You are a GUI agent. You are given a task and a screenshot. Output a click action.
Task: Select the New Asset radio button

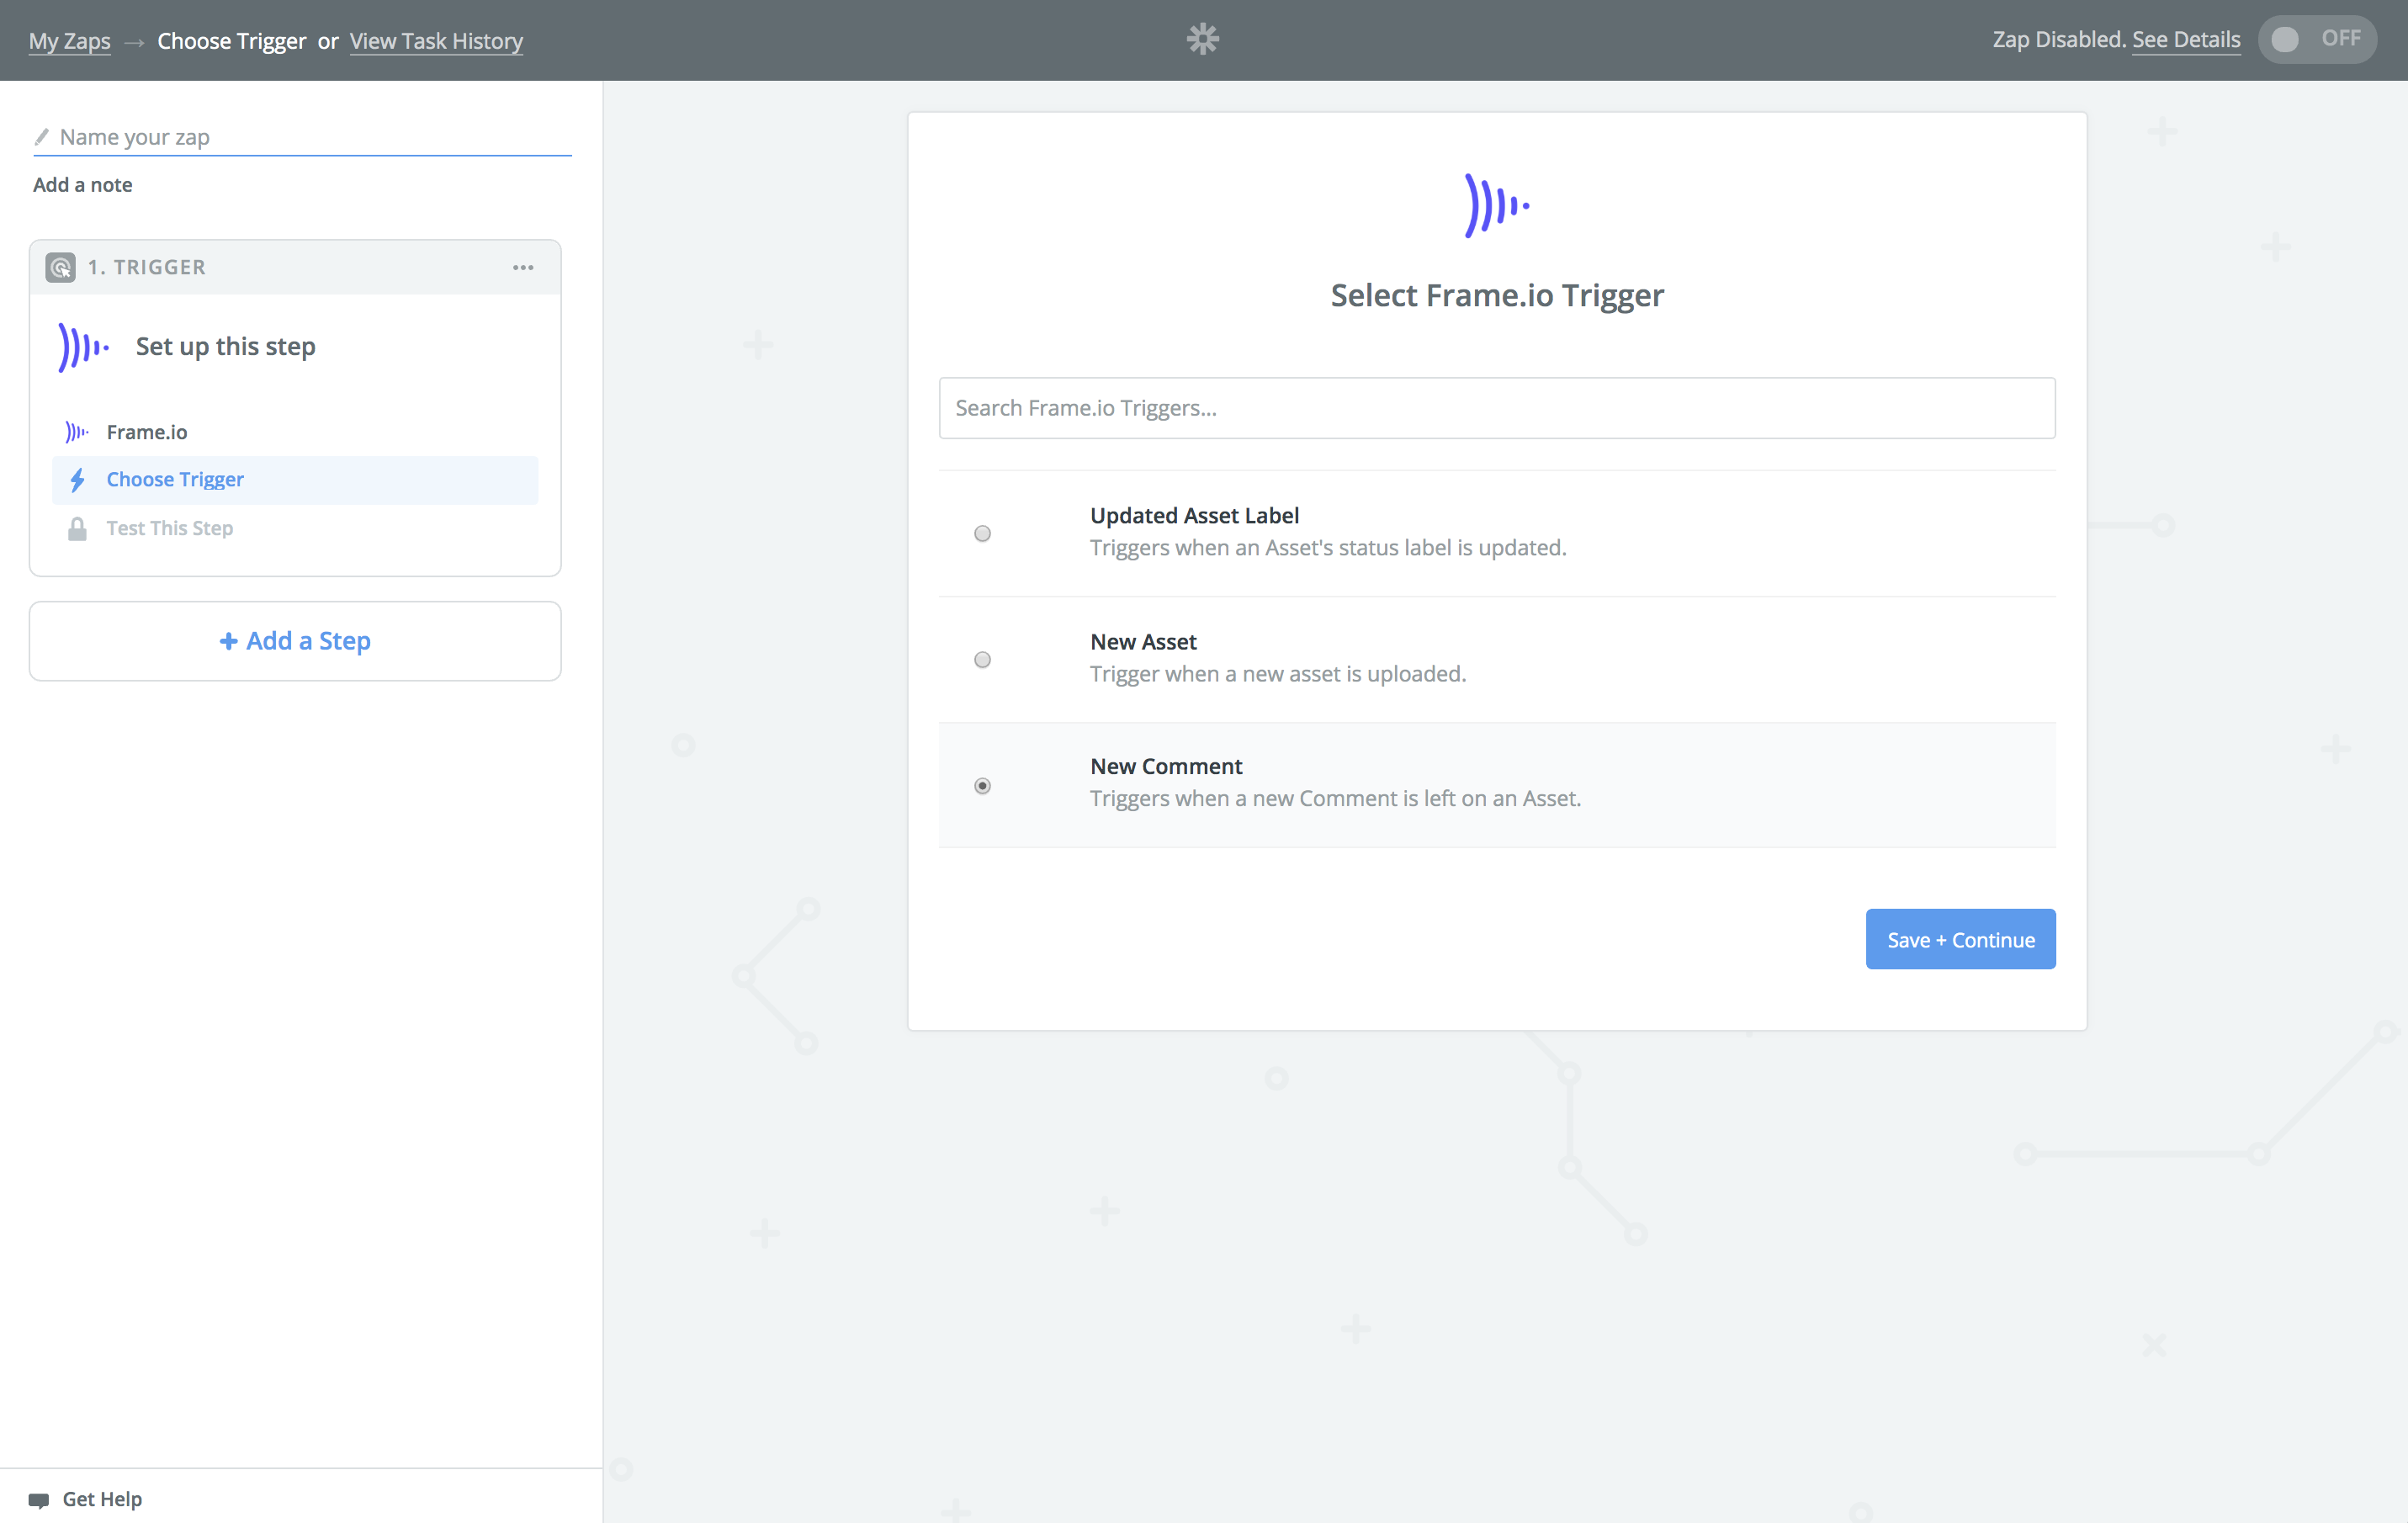coord(982,659)
